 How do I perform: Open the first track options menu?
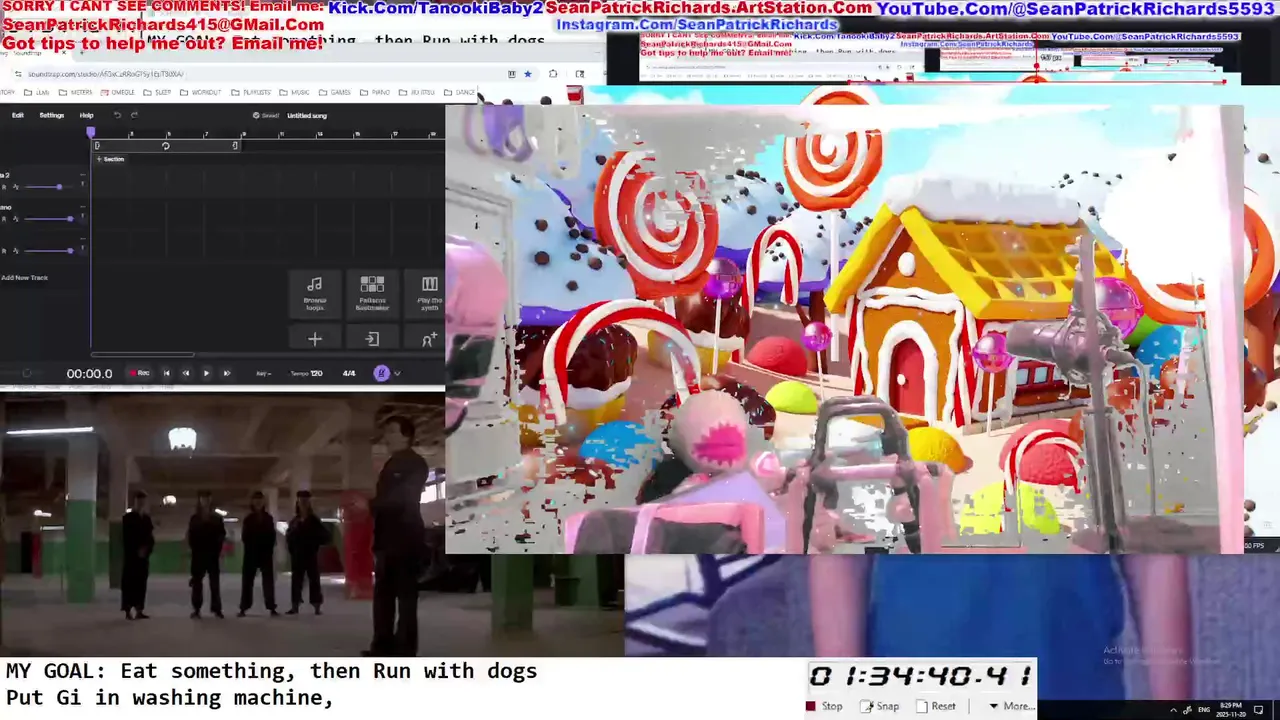click(x=82, y=175)
